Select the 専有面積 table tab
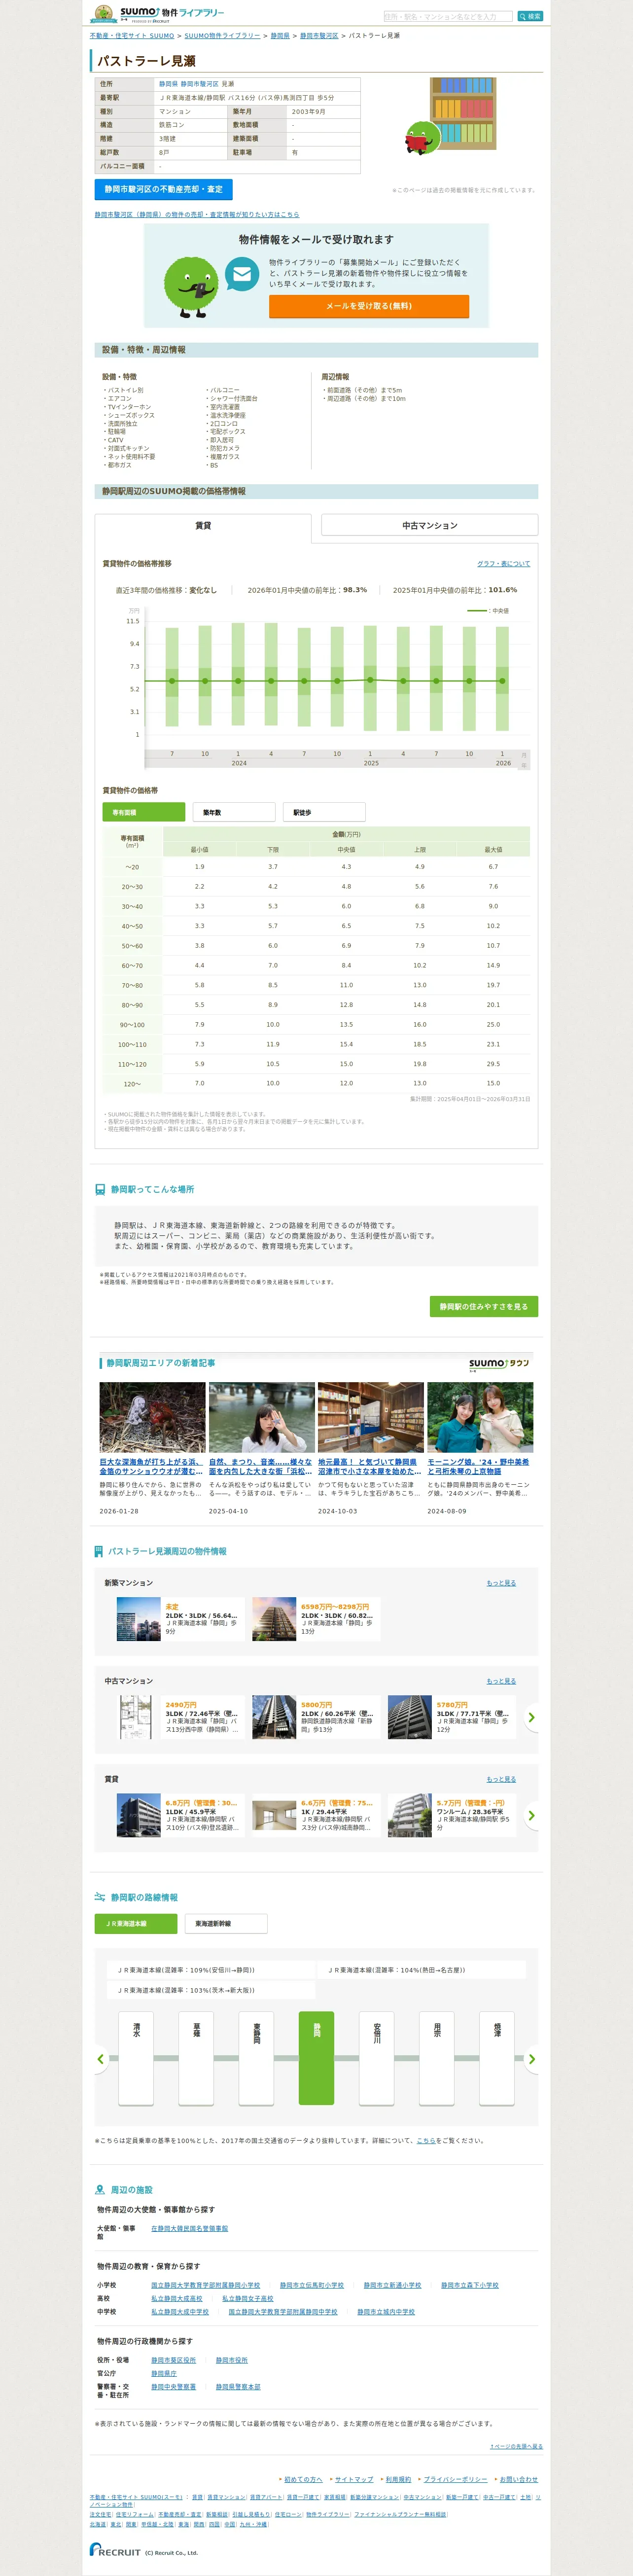Image resolution: width=633 pixels, height=2576 pixels. point(144,812)
